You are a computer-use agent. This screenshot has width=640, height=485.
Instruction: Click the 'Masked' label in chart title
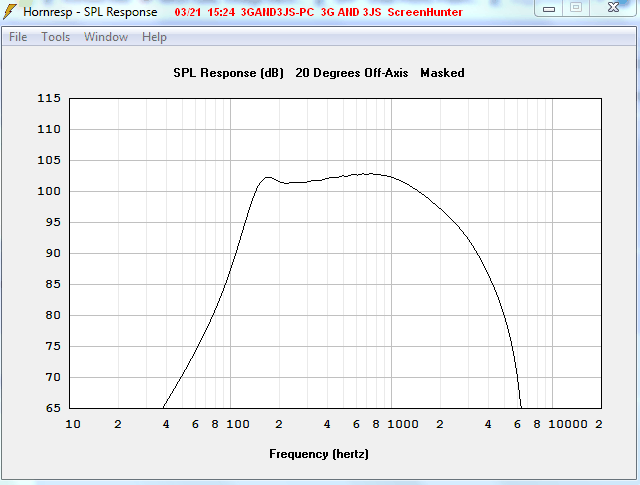(x=442, y=73)
